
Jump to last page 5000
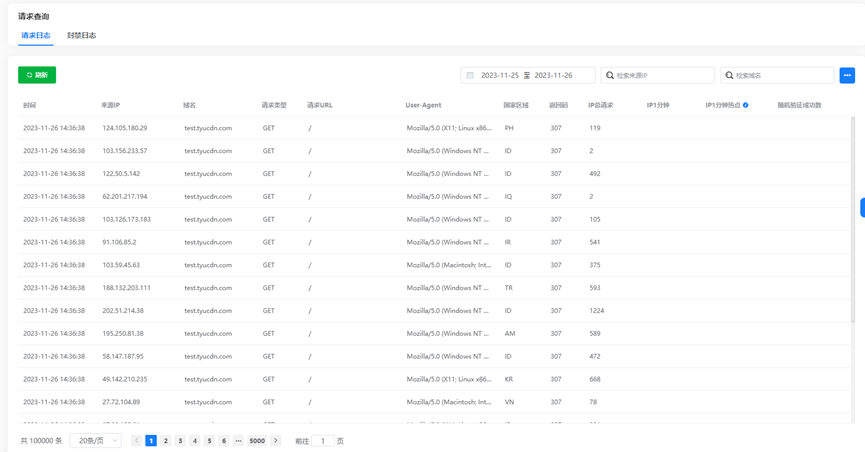[x=257, y=440]
